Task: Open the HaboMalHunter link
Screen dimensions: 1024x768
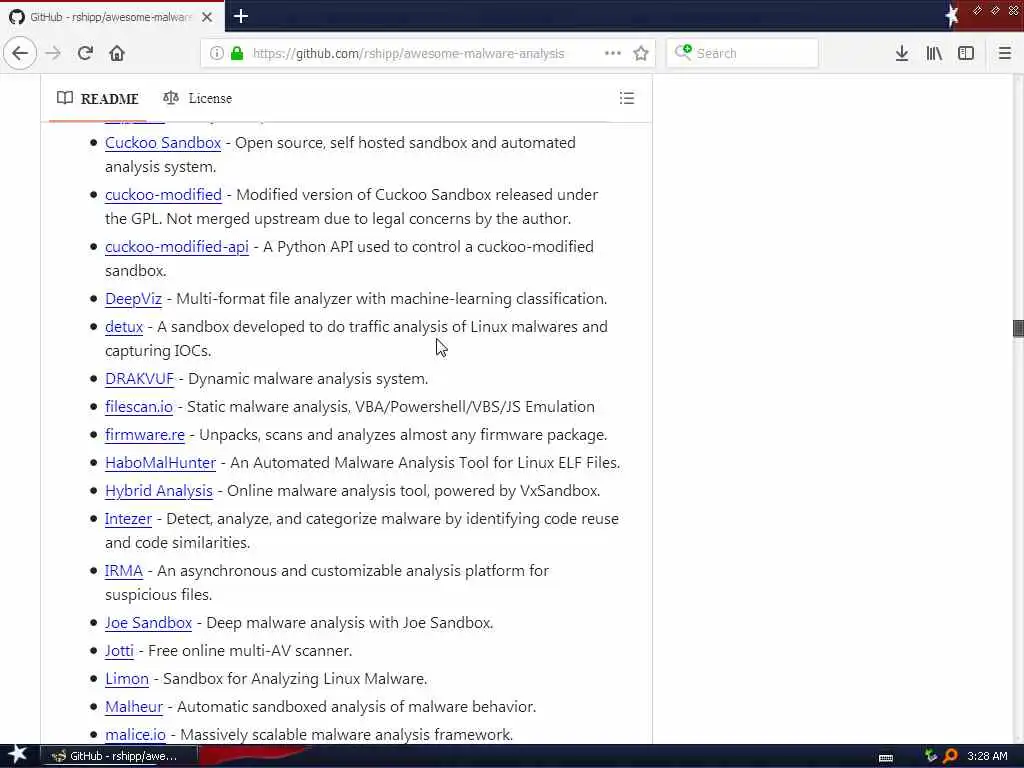Action: pyautogui.click(x=161, y=463)
